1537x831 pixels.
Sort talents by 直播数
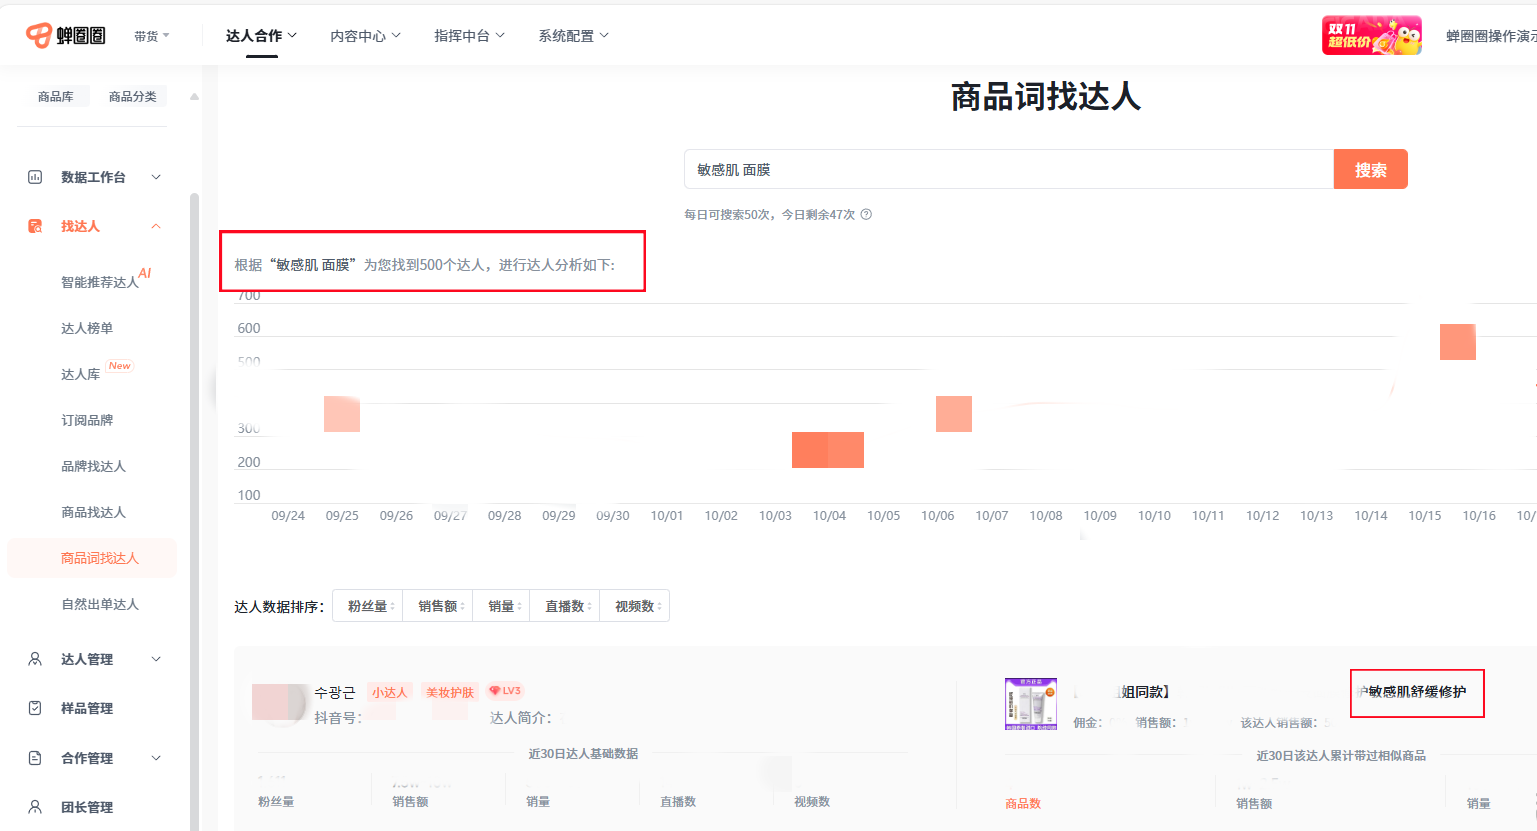565,606
